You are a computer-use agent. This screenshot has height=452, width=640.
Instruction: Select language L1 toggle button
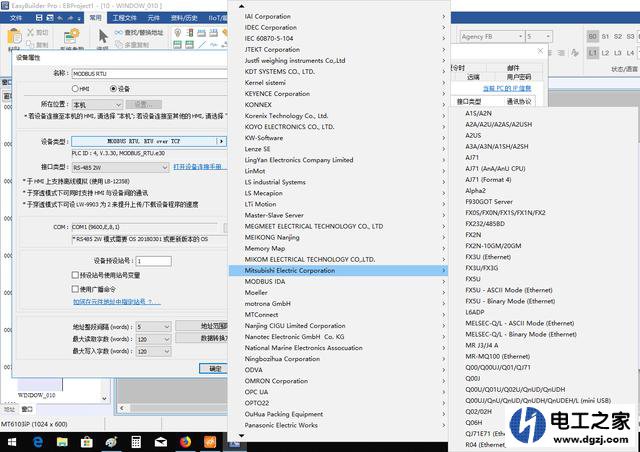point(593,53)
